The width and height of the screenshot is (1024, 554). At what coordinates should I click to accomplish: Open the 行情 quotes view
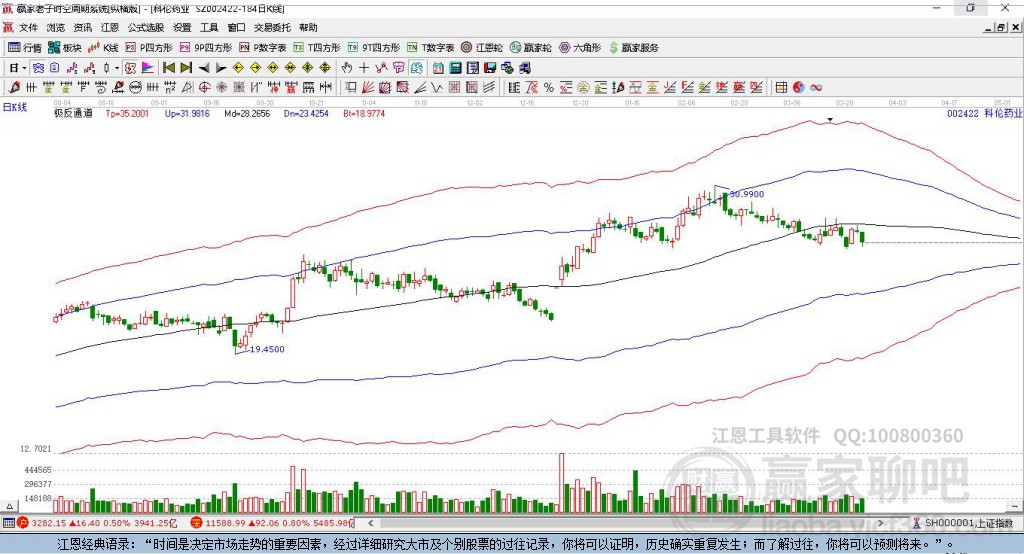pos(24,48)
